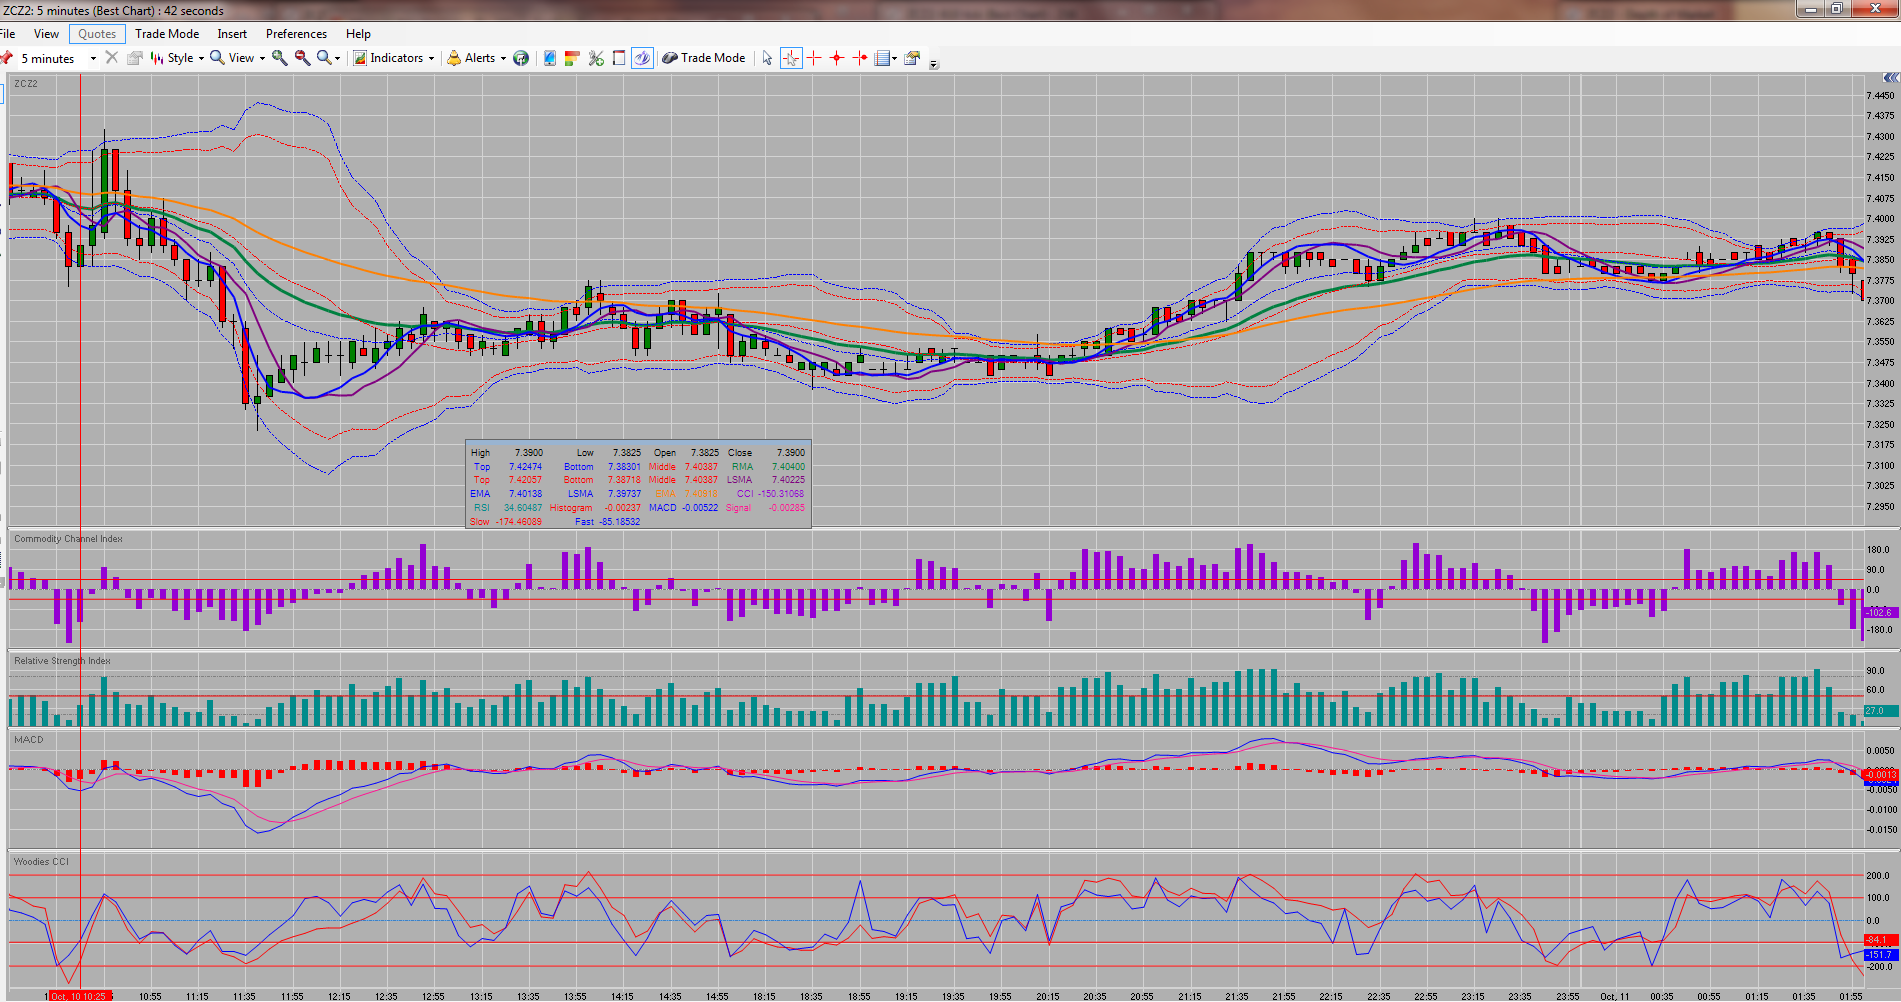Click the red-yellow-green bars icon
Image resolution: width=1901 pixels, height=1002 pixels.
572,58
